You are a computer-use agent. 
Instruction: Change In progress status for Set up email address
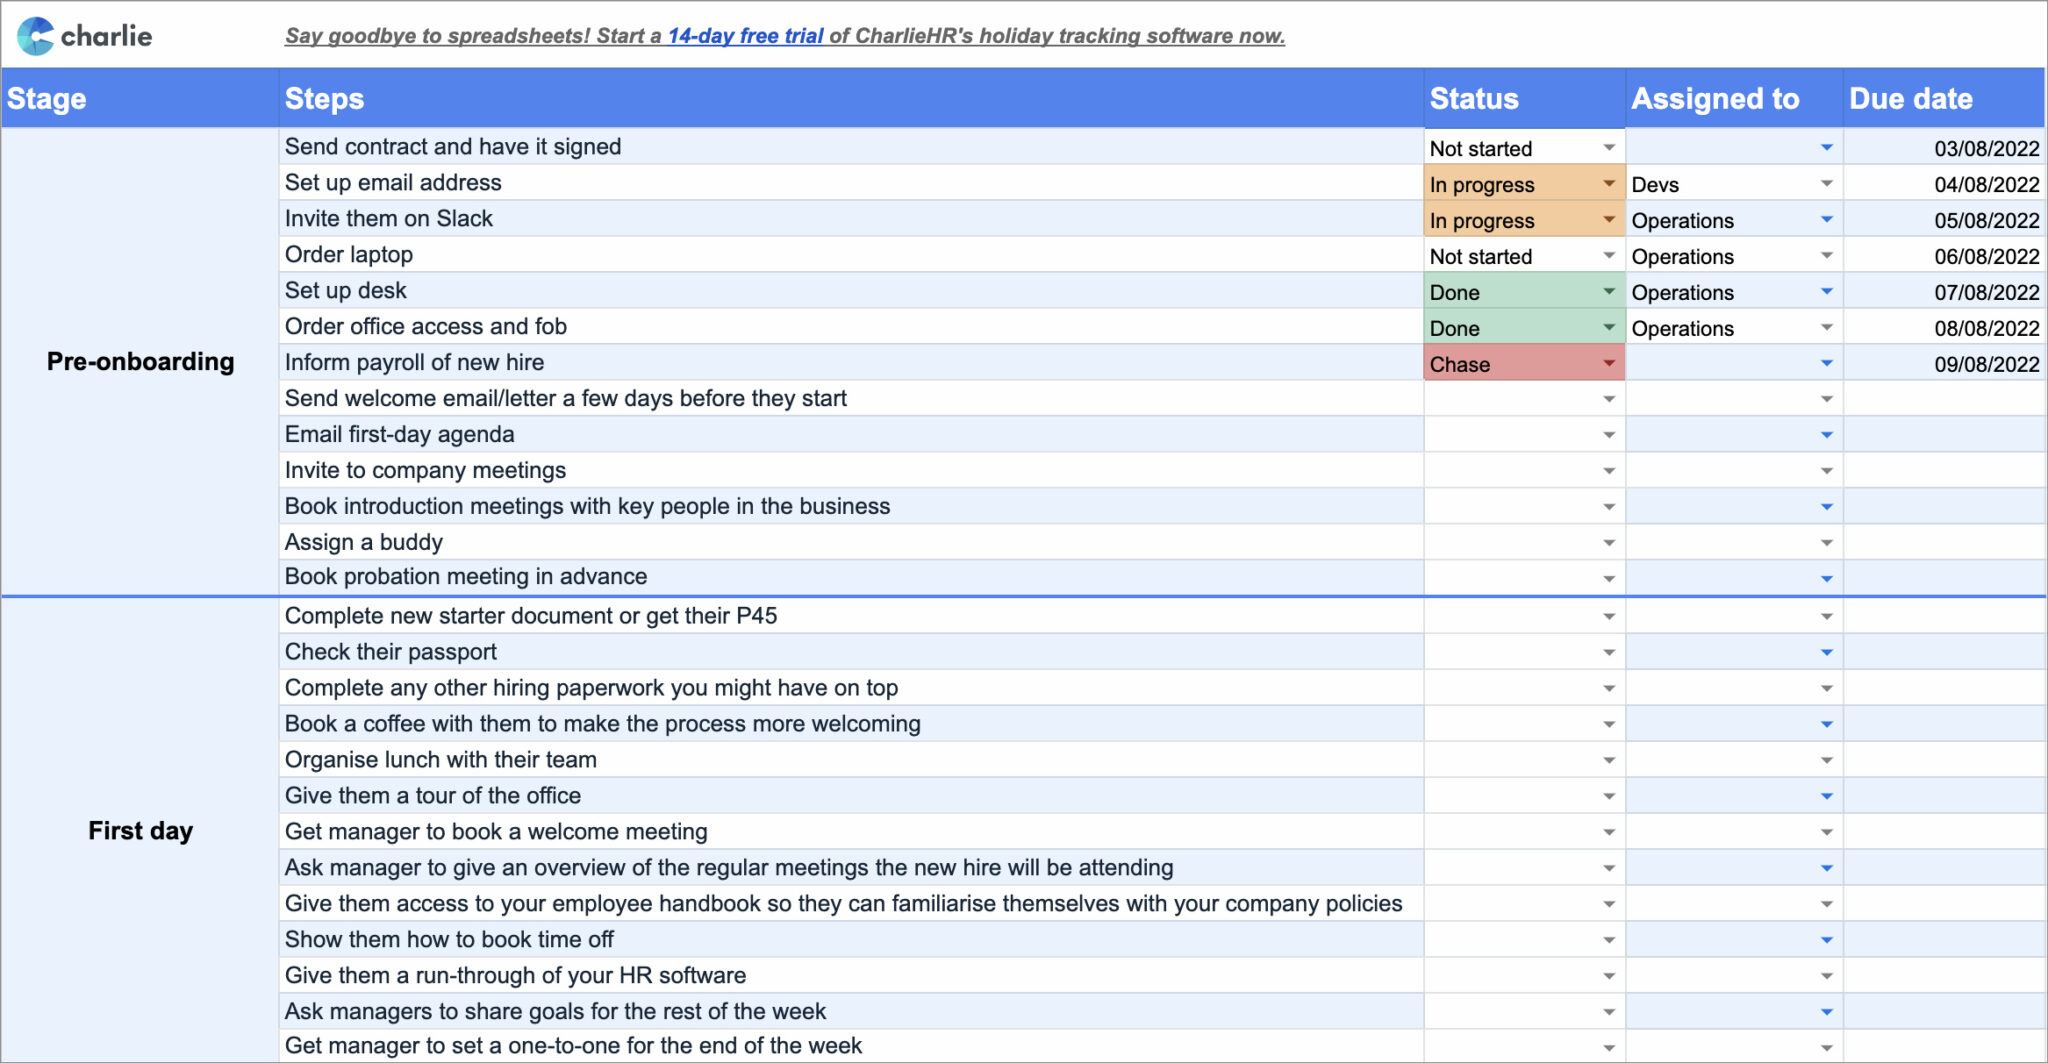point(1610,184)
